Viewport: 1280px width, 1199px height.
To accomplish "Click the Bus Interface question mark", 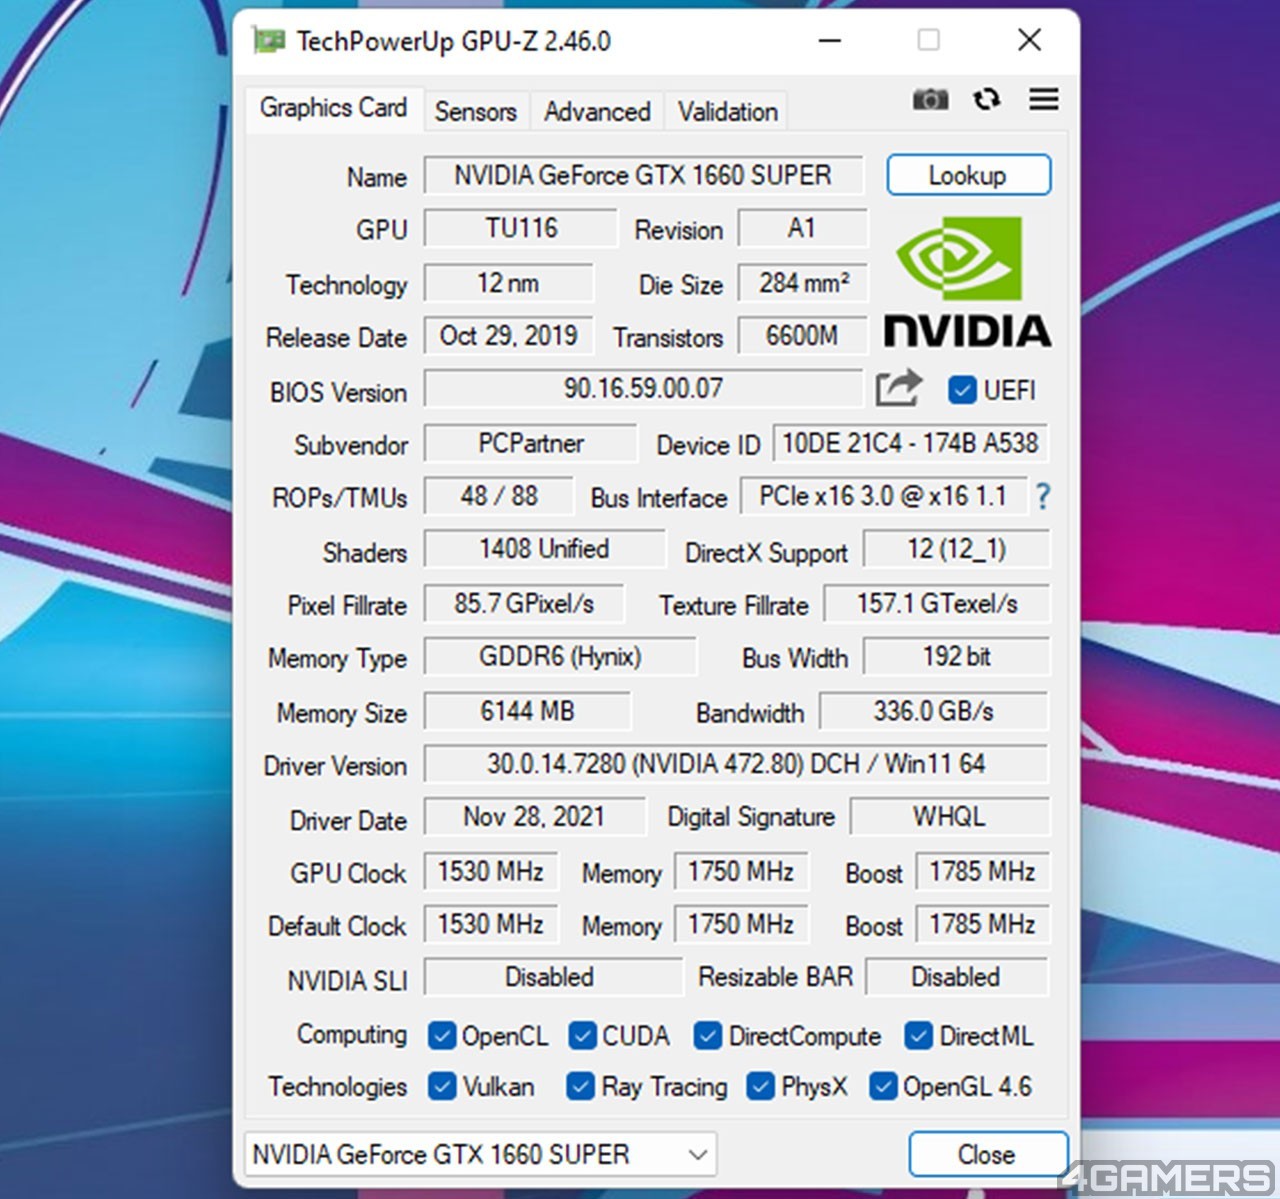I will [1043, 497].
